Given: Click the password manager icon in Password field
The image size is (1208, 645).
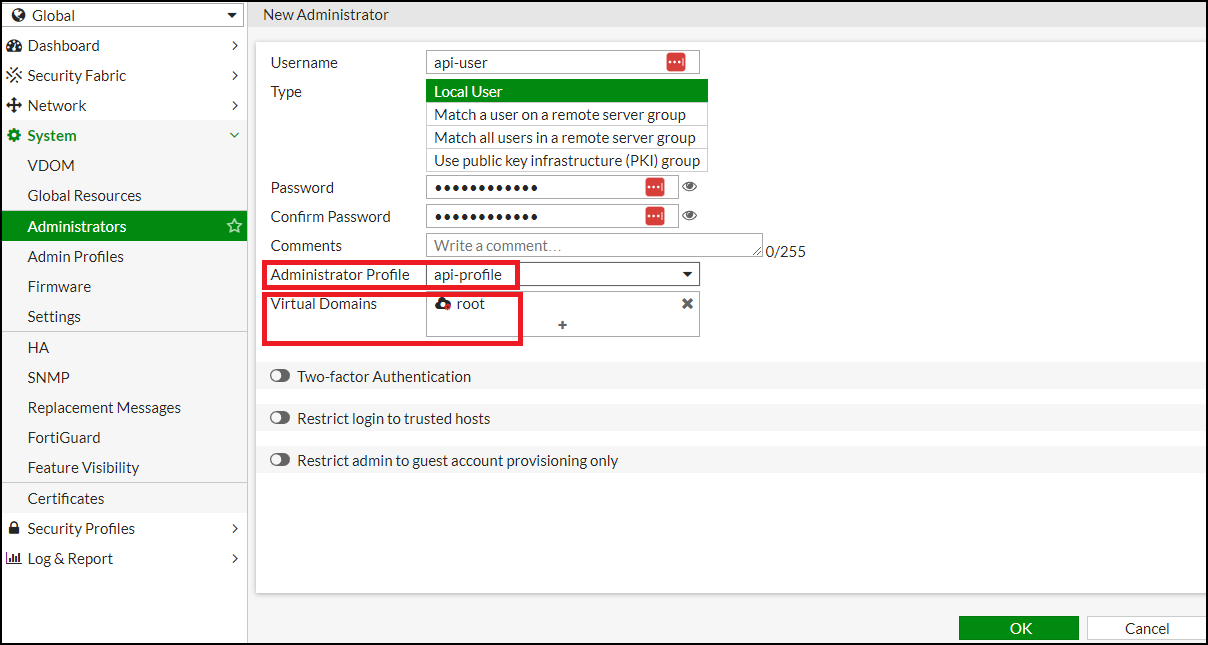Looking at the screenshot, I should pos(654,187).
